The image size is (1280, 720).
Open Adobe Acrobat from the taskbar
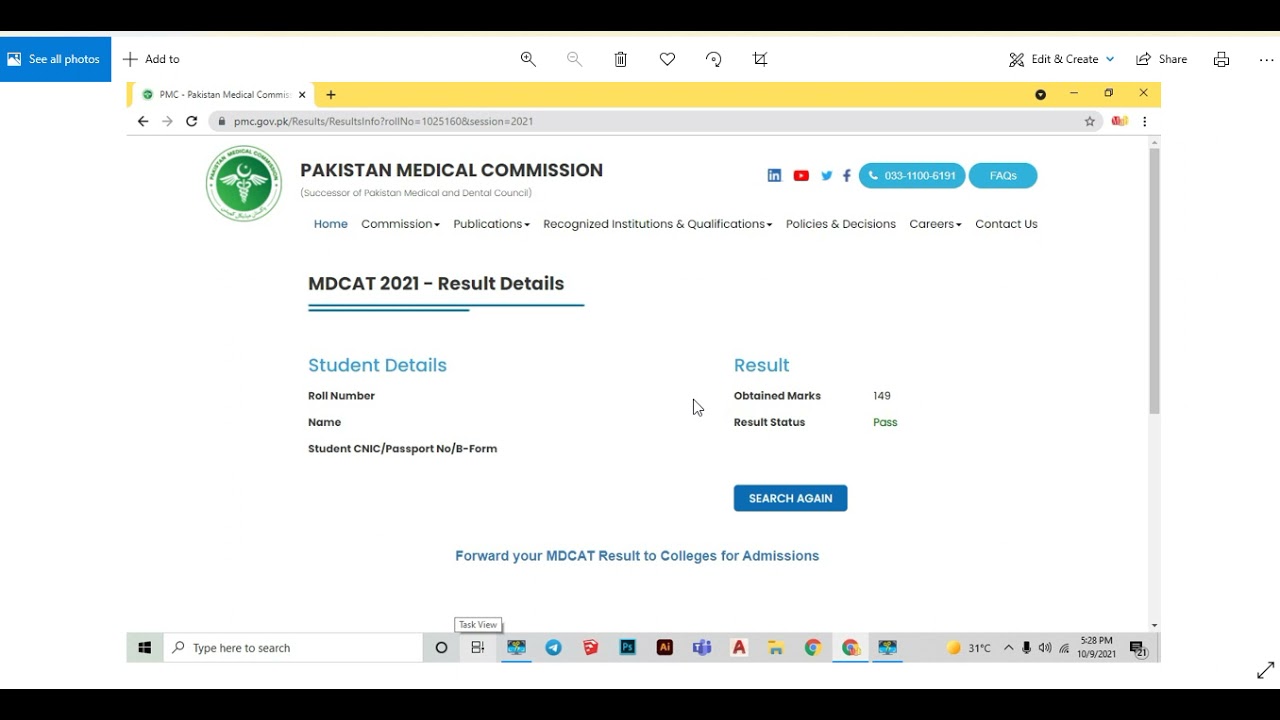click(739, 648)
